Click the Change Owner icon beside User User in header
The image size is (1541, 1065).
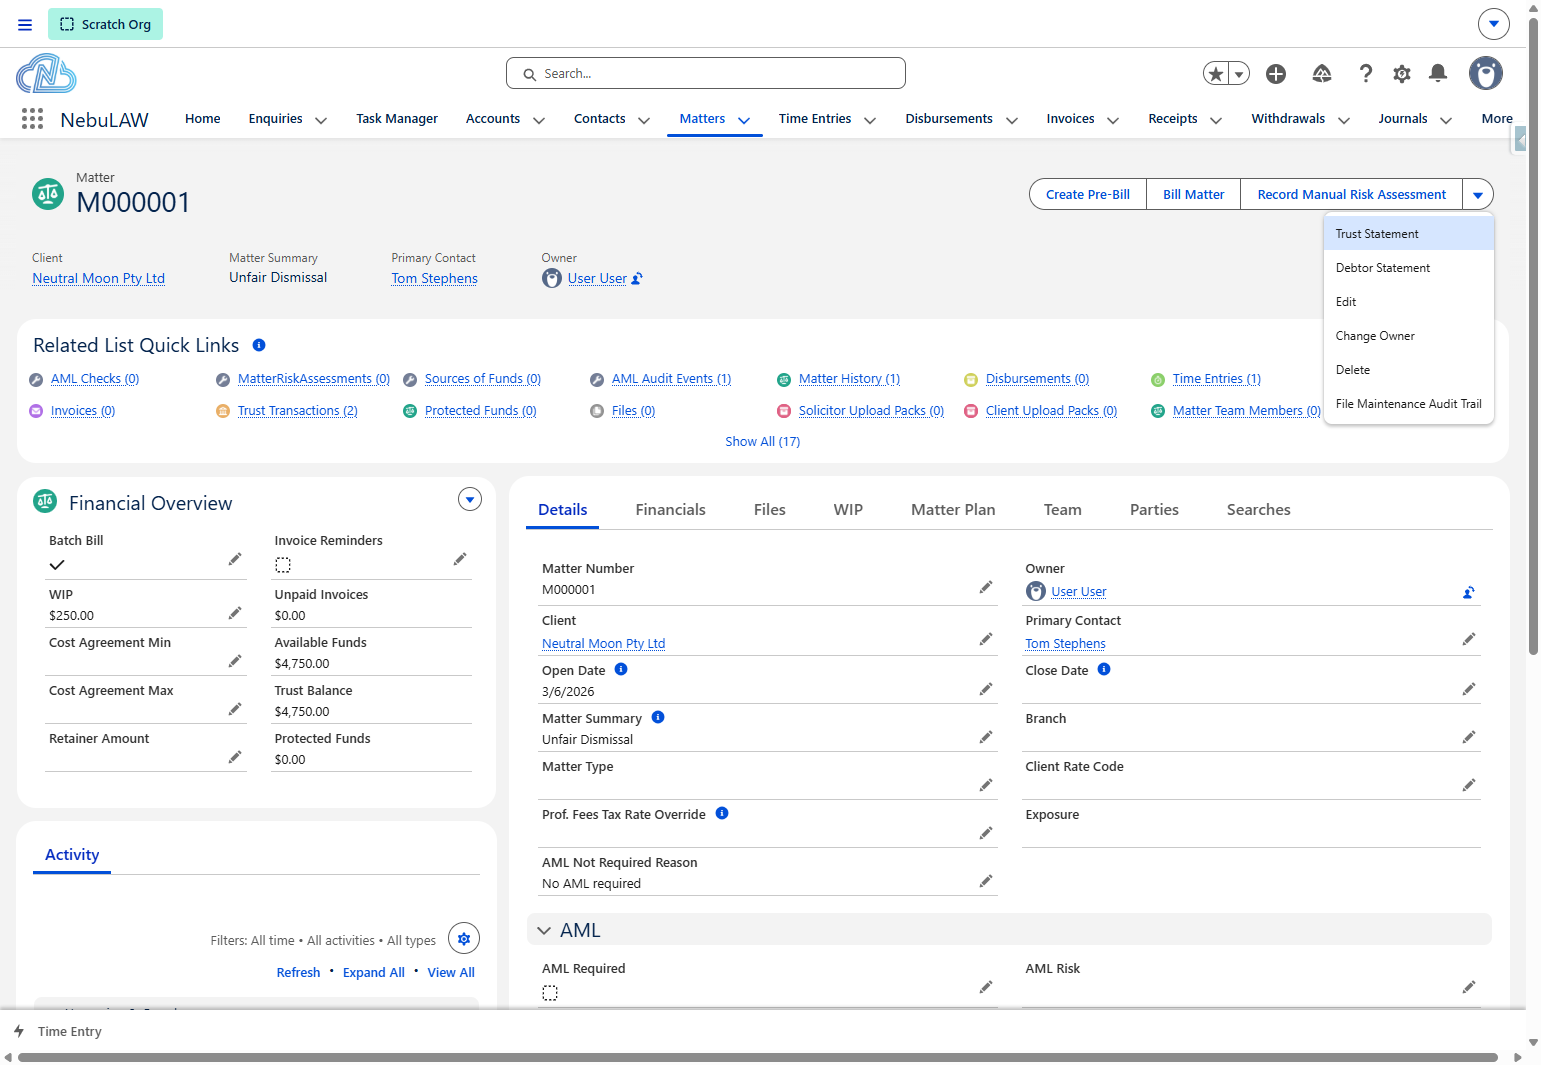(x=637, y=278)
